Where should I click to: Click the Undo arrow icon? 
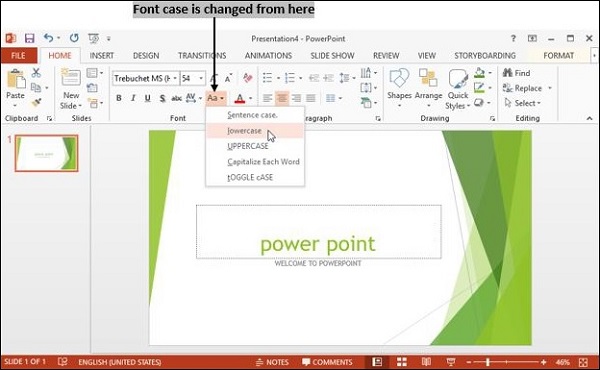click(48, 38)
